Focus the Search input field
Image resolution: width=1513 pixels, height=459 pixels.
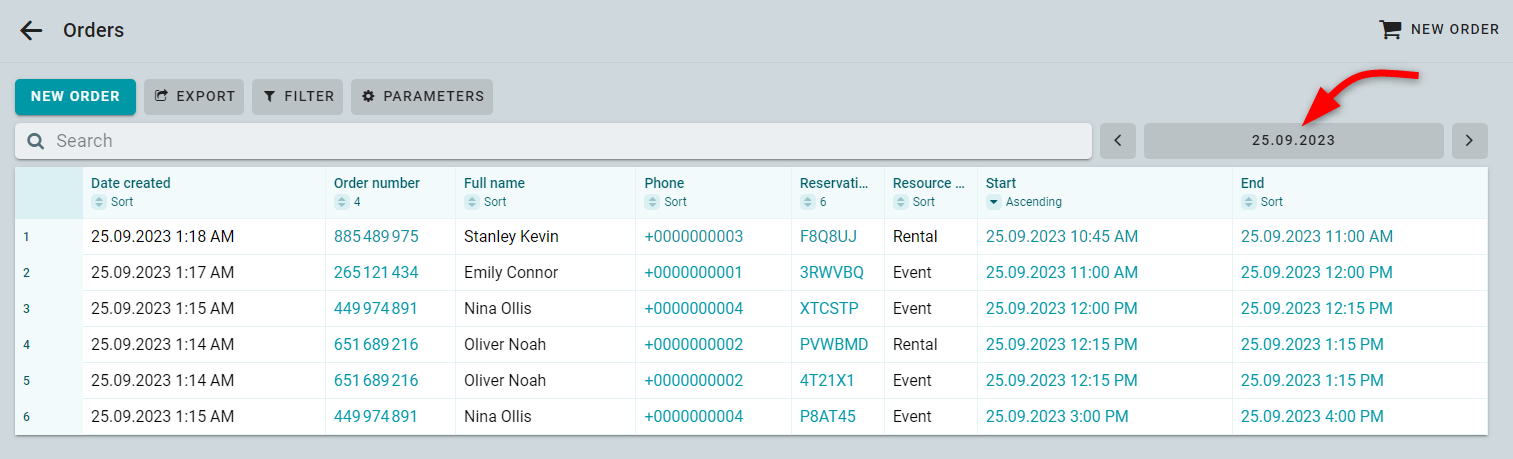tap(570, 141)
